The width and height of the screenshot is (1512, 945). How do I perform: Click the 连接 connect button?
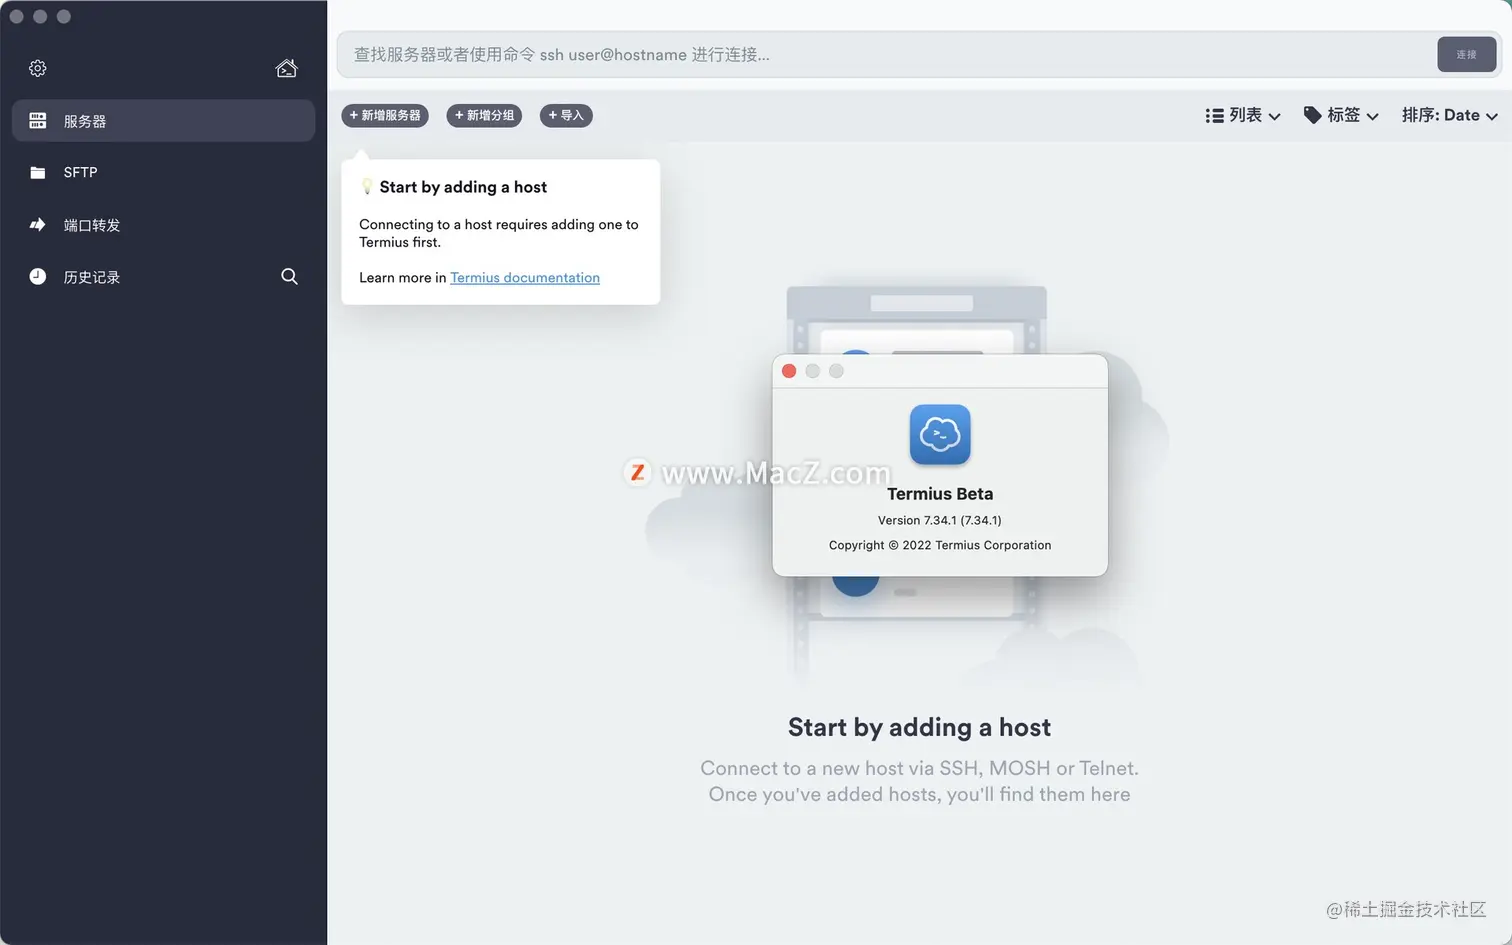(x=1466, y=54)
